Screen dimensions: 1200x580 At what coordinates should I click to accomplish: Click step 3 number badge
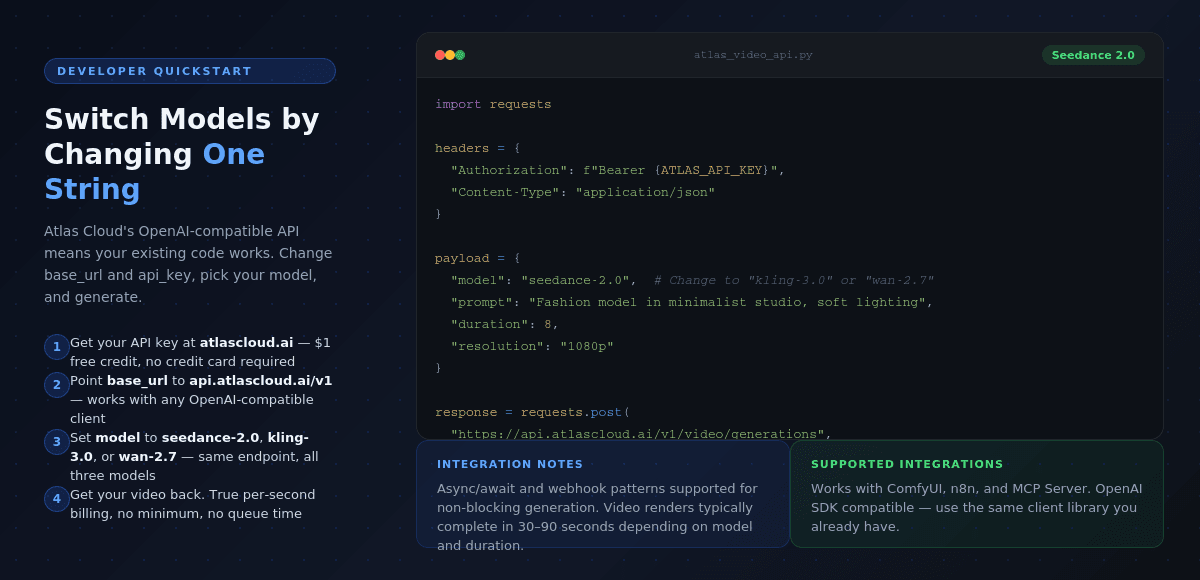tap(57, 442)
